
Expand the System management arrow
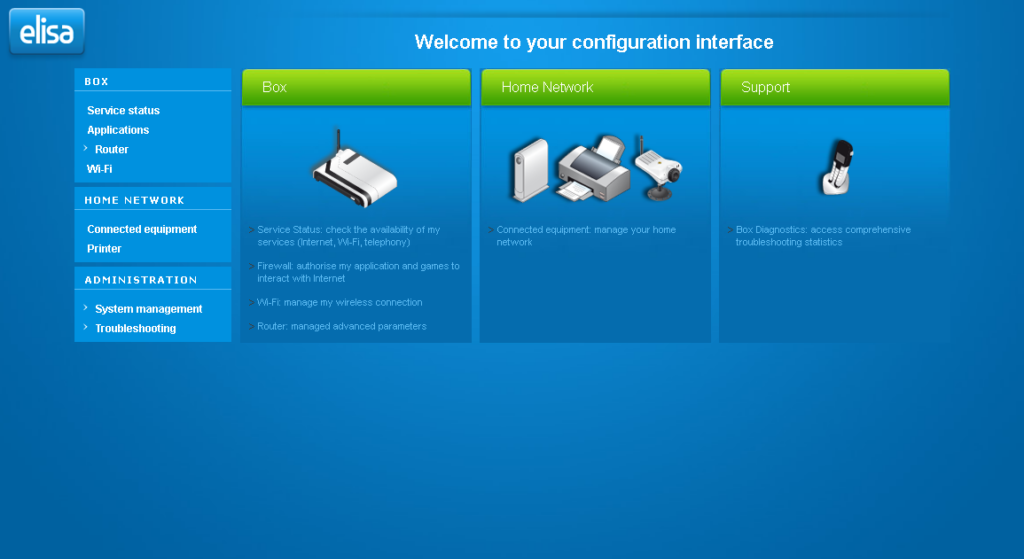(87, 308)
